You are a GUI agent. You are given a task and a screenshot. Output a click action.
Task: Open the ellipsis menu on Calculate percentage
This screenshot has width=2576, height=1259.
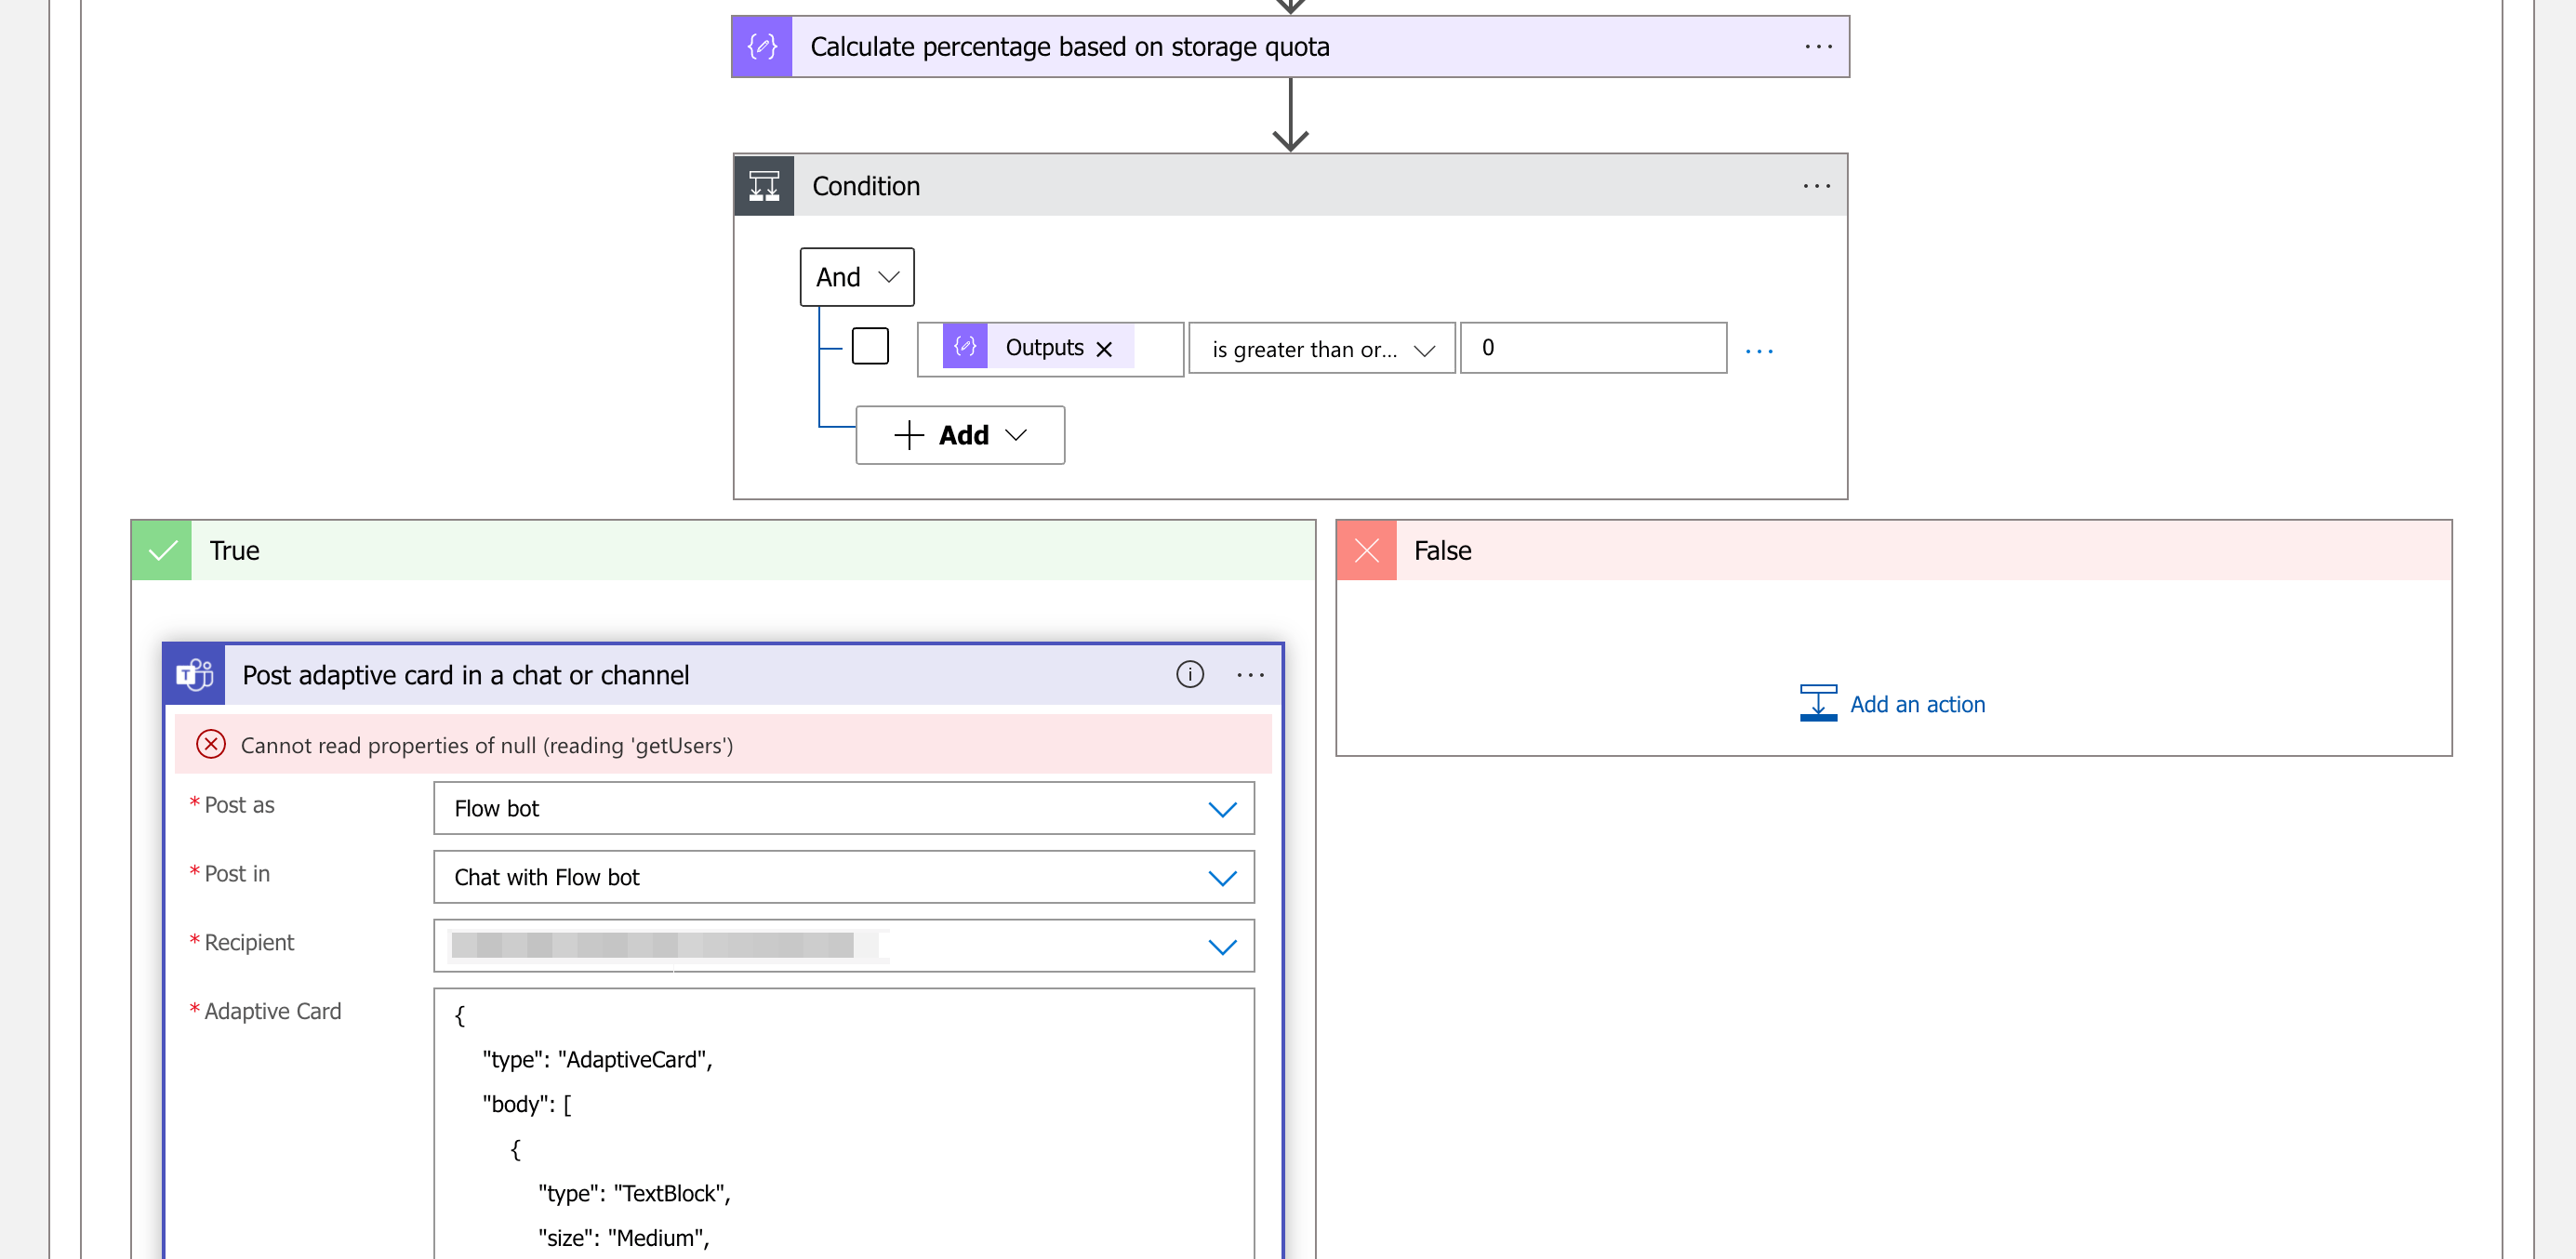(x=1816, y=46)
